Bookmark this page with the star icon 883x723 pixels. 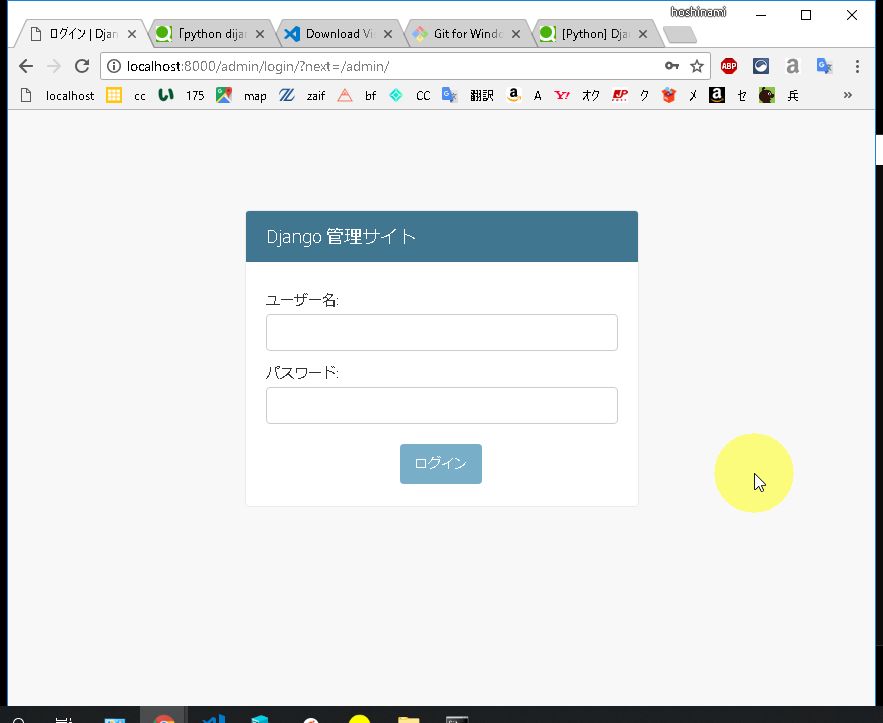[x=697, y=66]
